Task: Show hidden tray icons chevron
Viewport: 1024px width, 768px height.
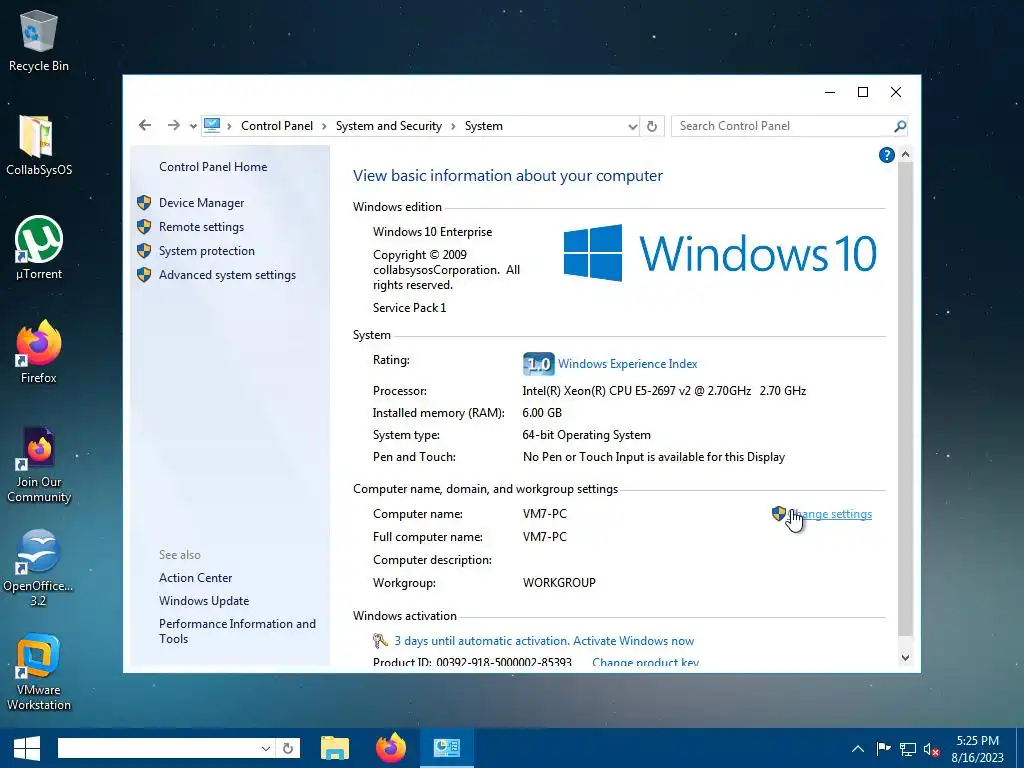Action: [857, 749]
